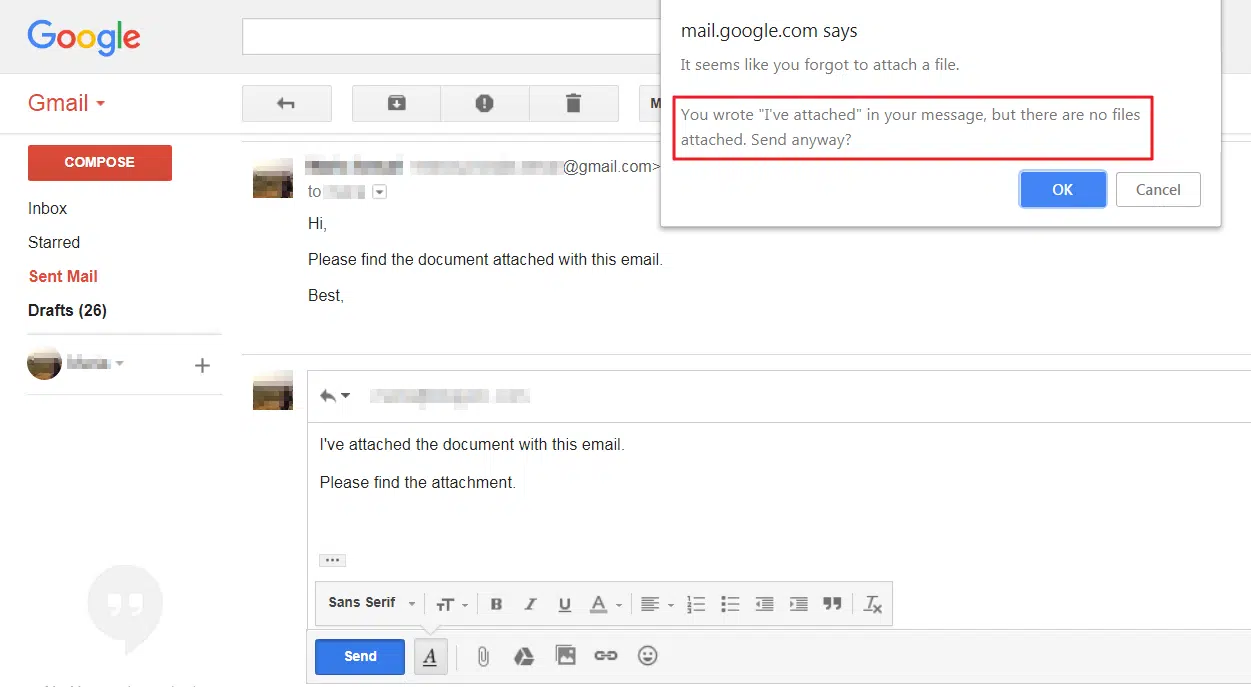Image resolution: width=1251 pixels, height=687 pixels.
Task: Insert files using Google Drive icon
Action: pyautogui.click(x=524, y=657)
